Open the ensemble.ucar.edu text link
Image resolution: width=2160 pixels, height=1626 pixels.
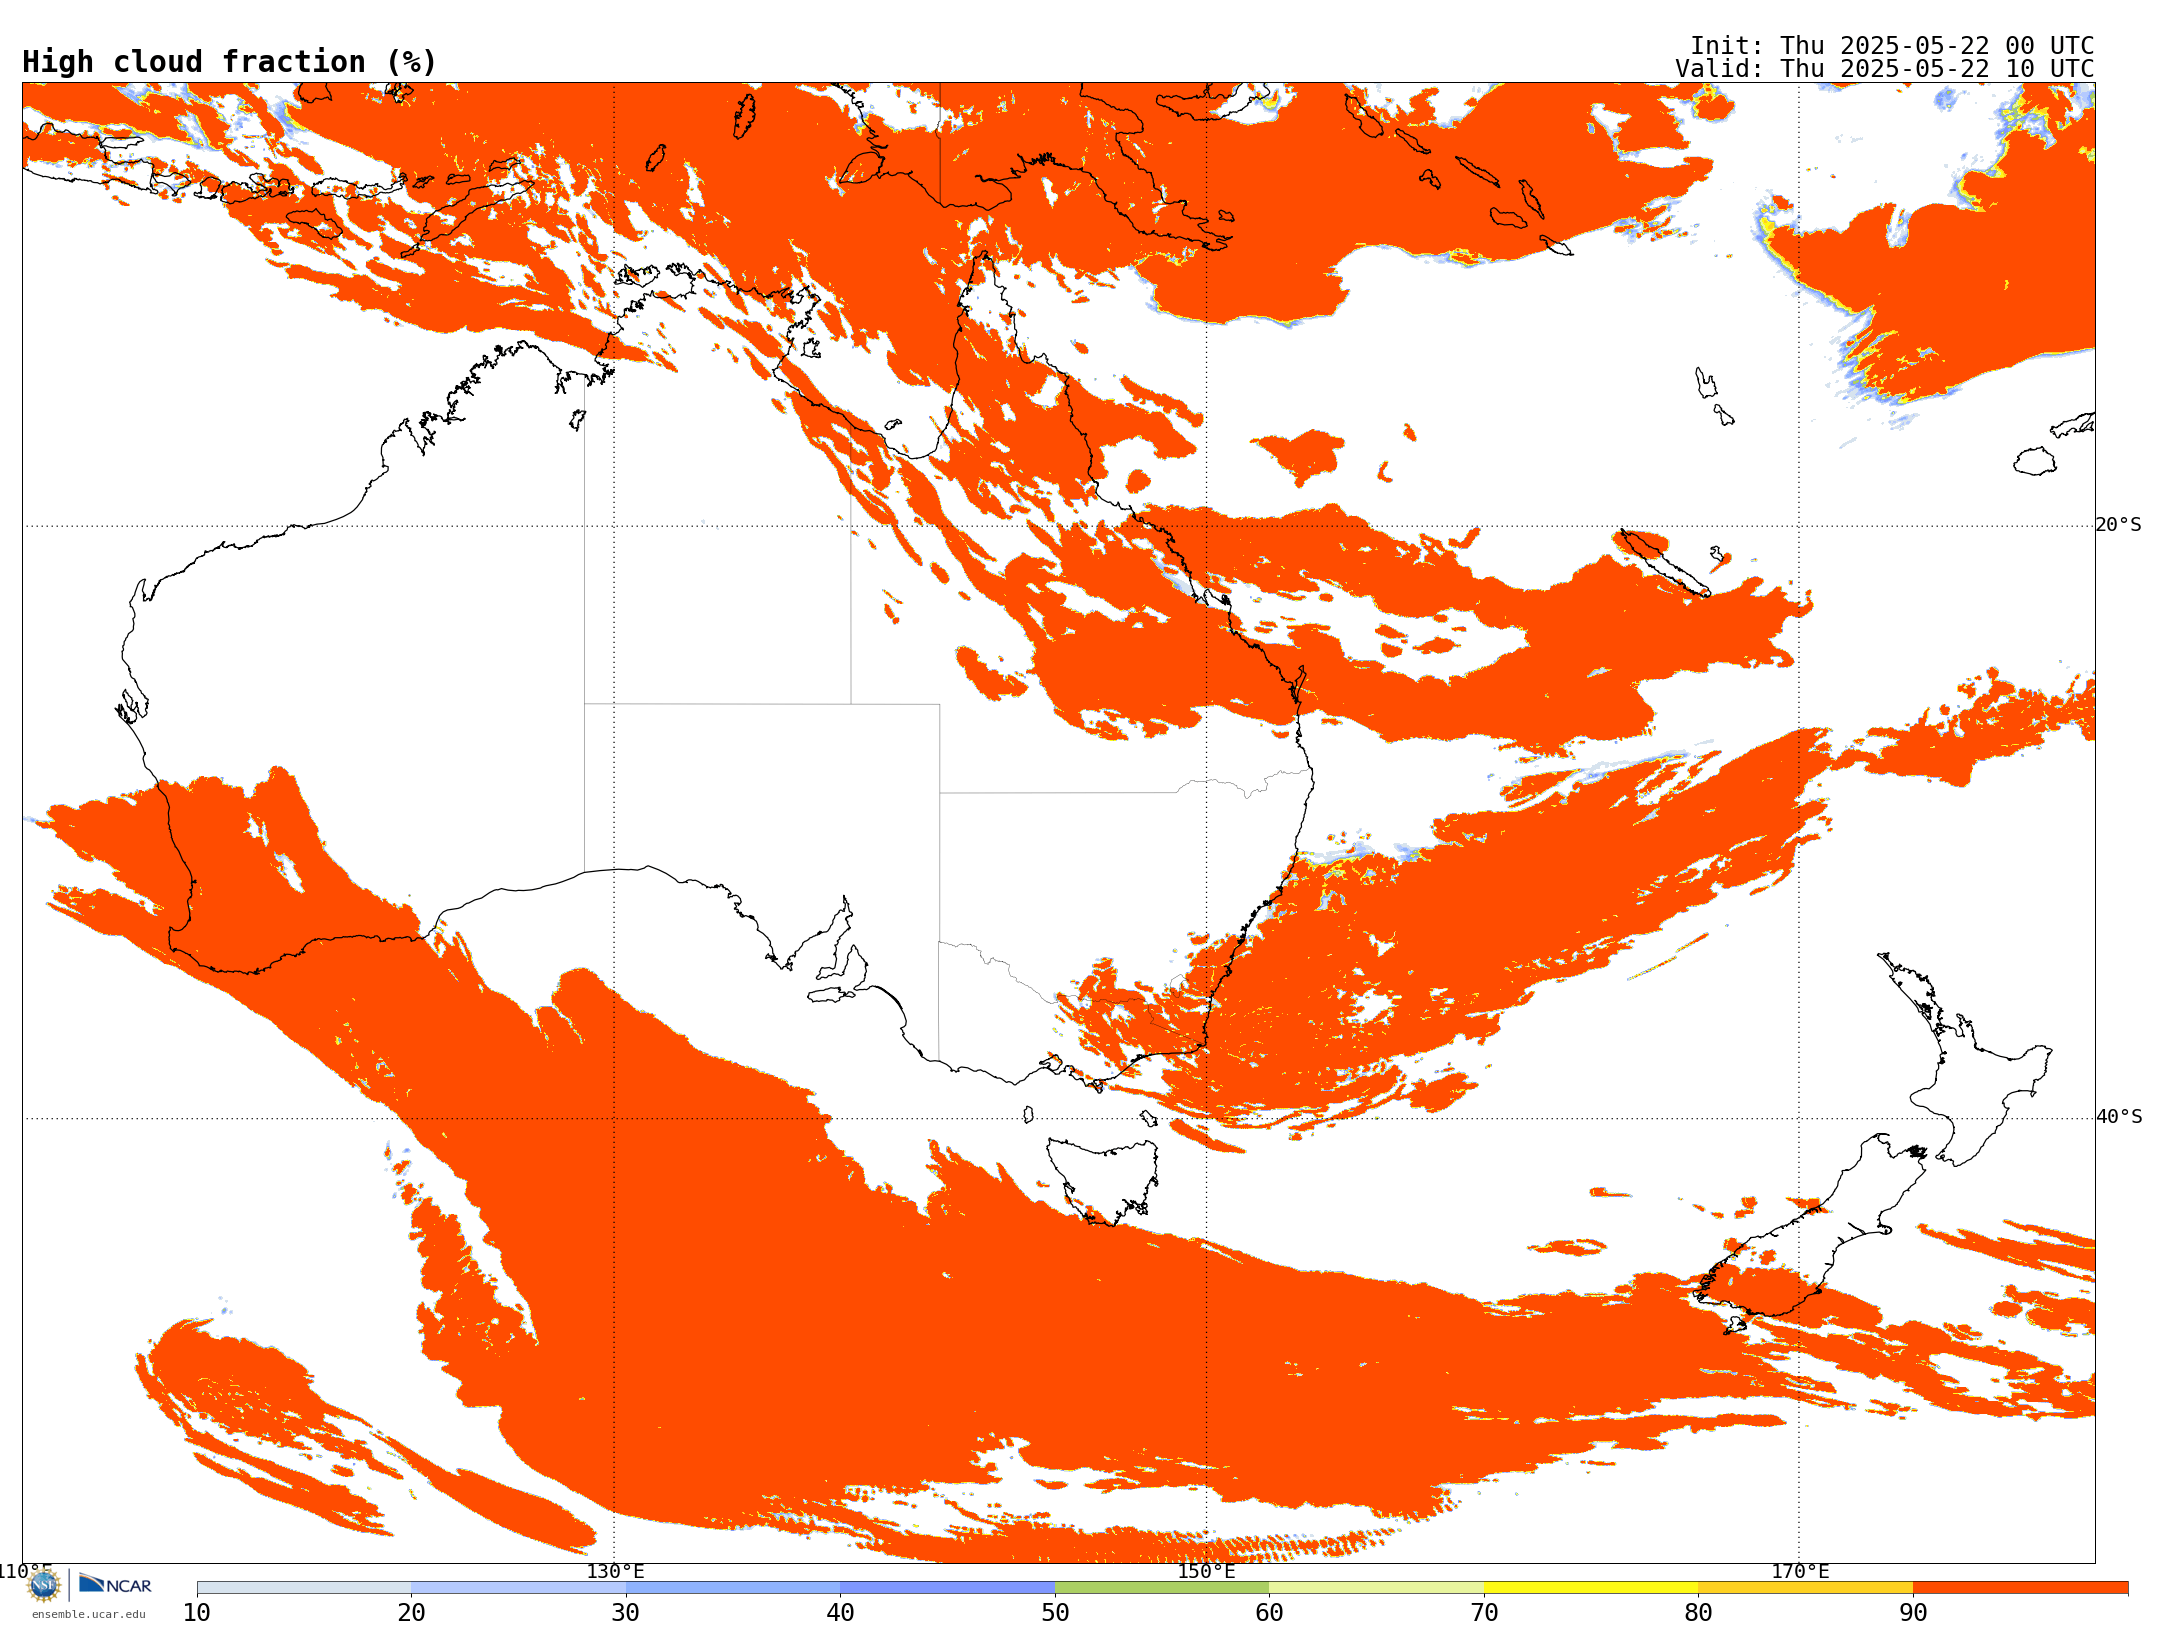click(88, 1614)
